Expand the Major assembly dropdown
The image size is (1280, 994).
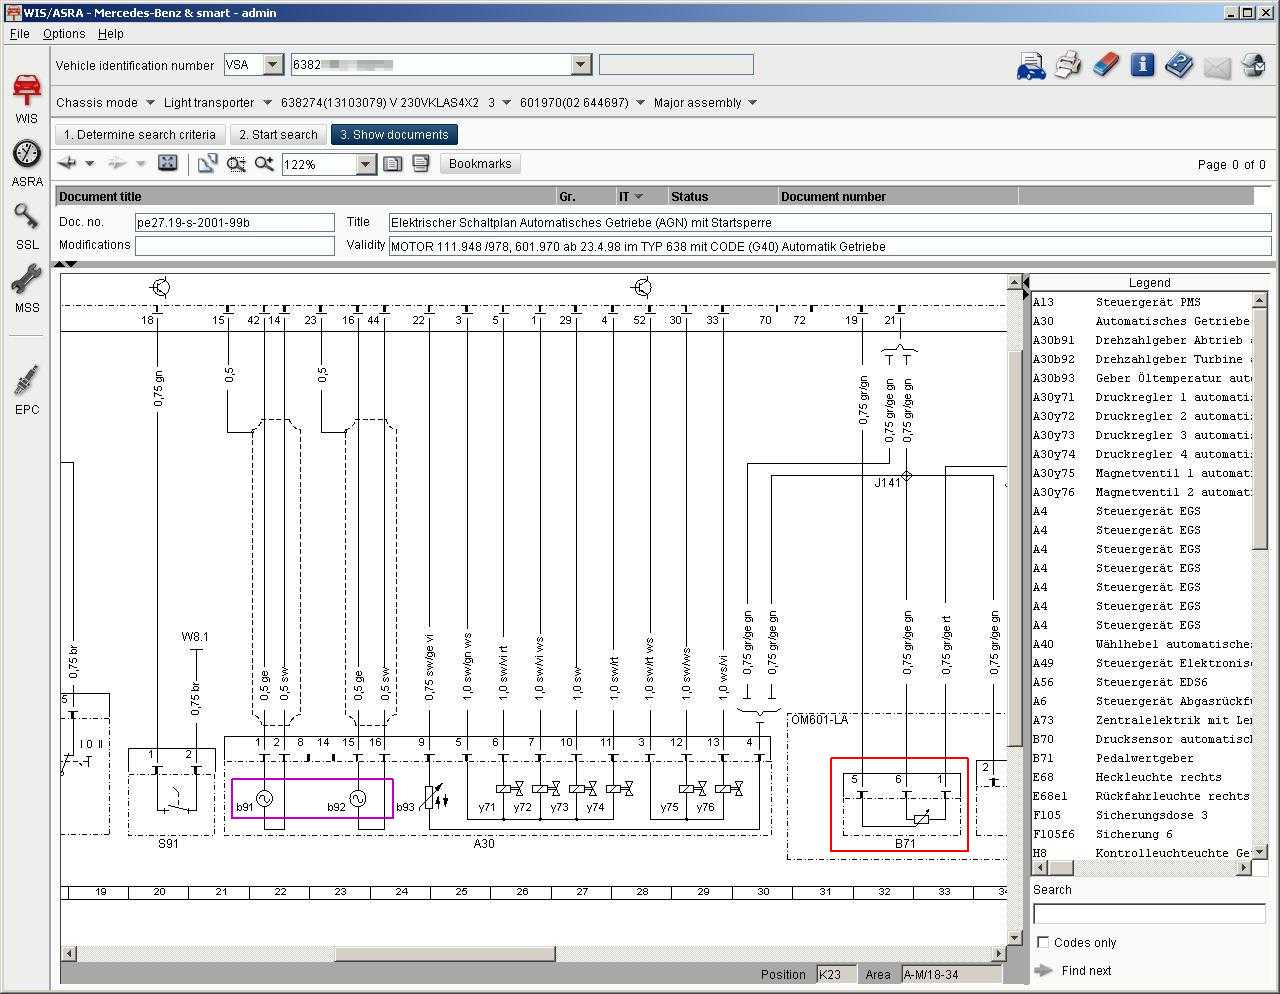point(752,103)
